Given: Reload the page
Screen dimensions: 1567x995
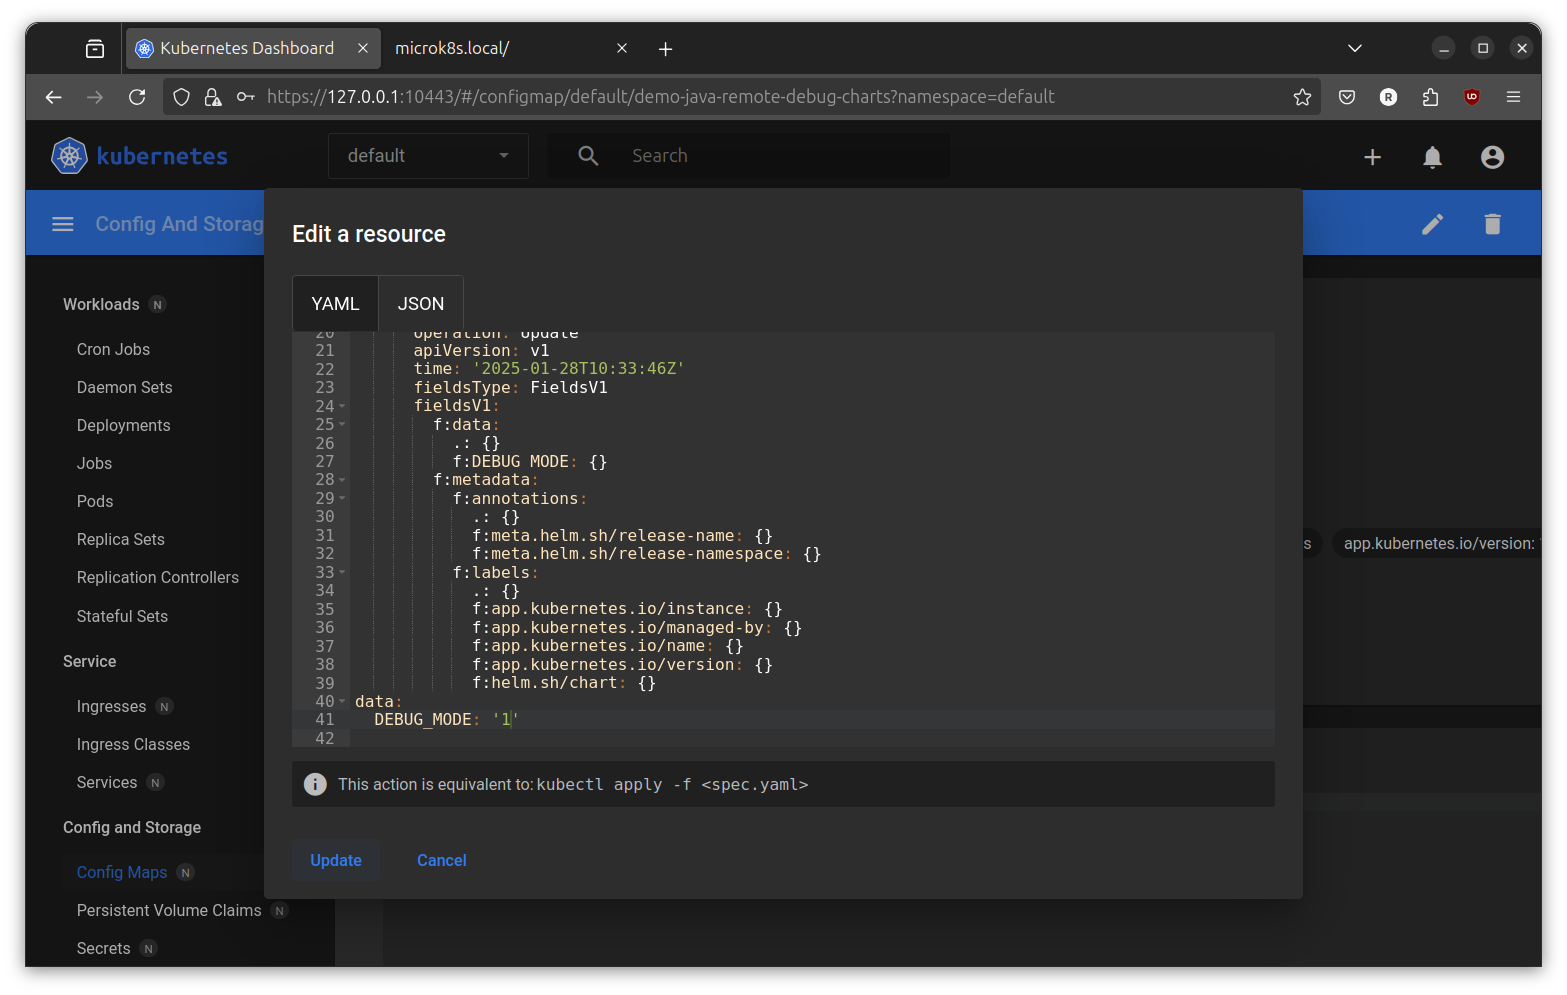Looking at the screenshot, I should coord(137,97).
